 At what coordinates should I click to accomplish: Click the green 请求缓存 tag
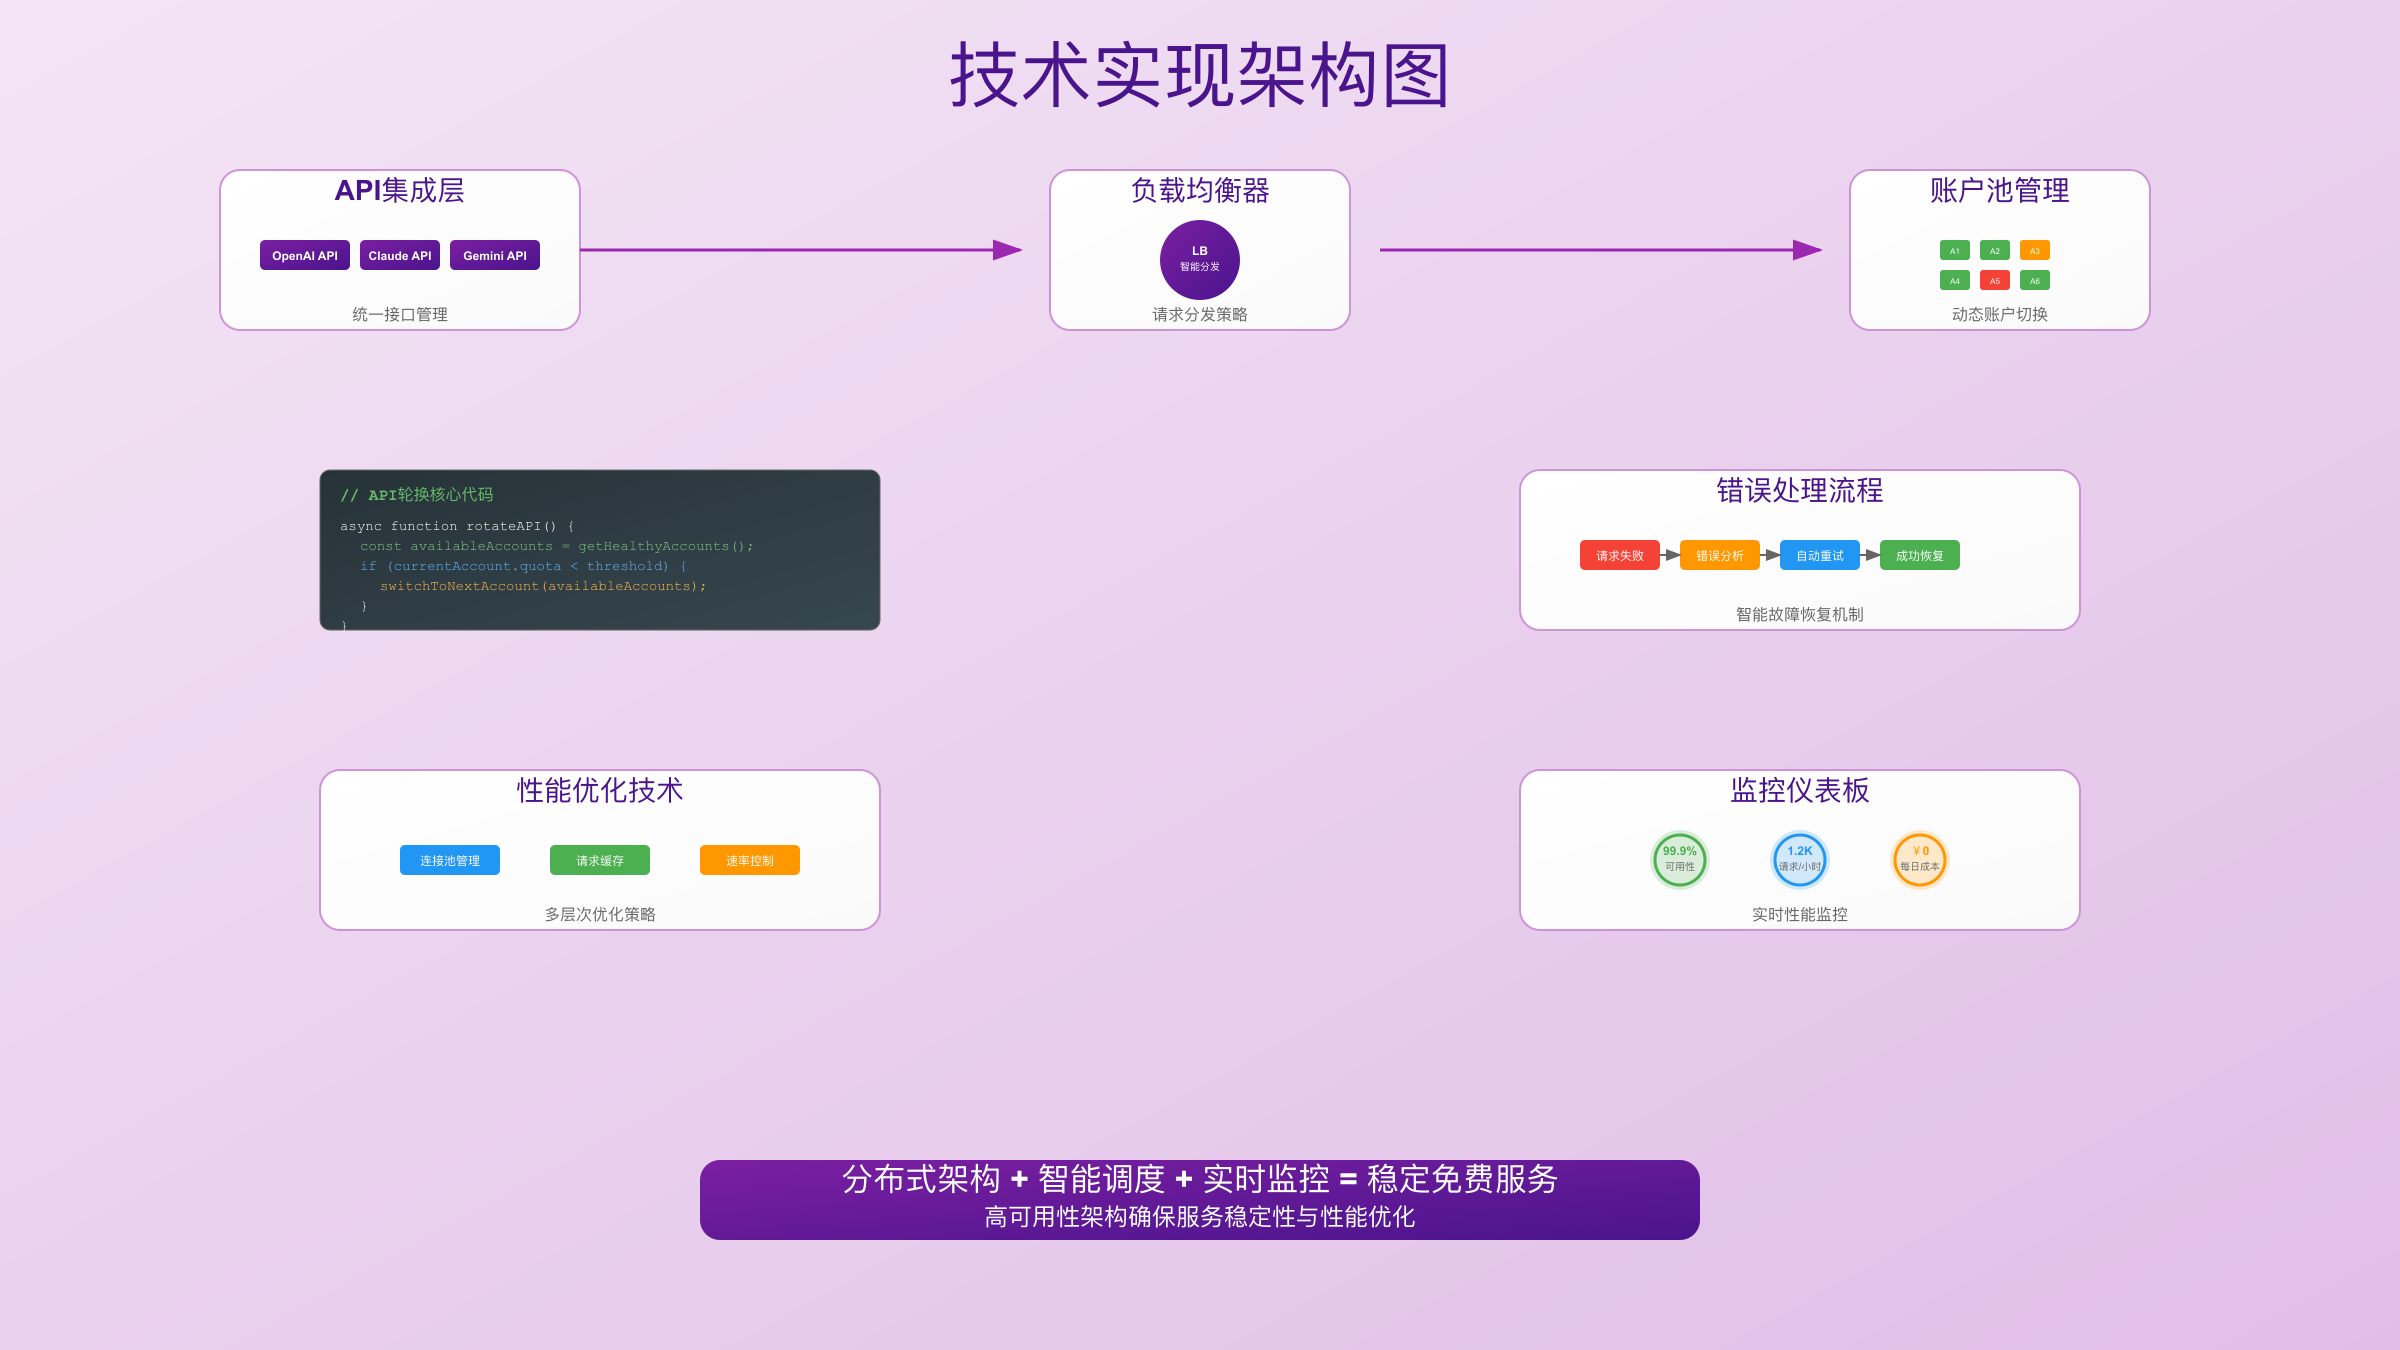pos(600,860)
